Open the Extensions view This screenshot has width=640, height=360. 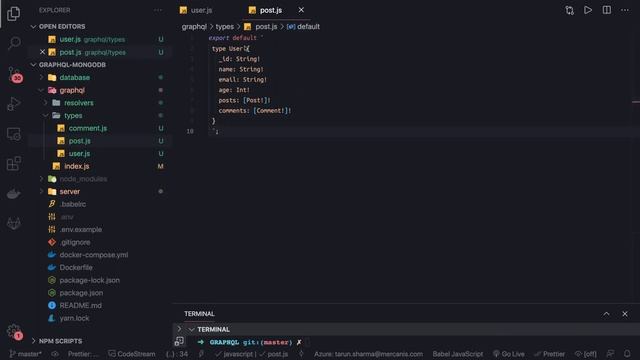point(14,164)
